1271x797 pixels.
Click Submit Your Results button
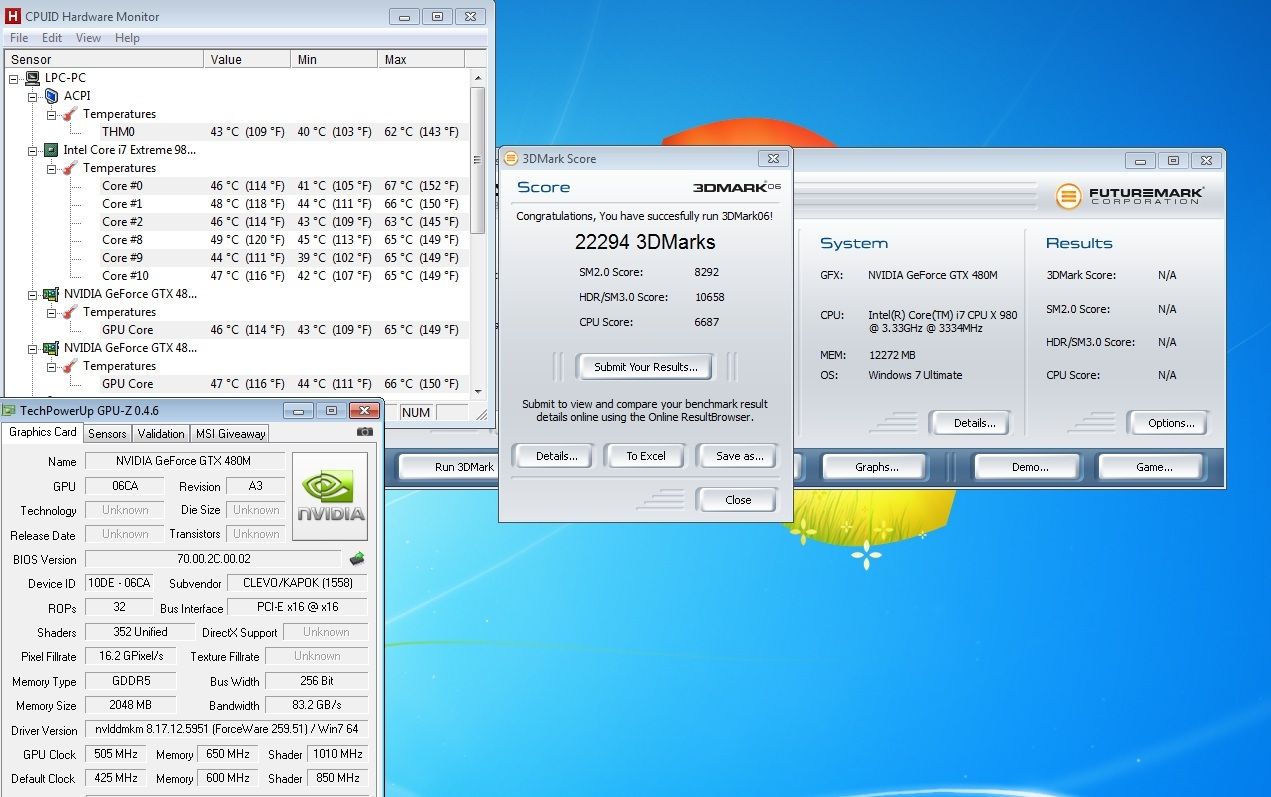pyautogui.click(x=646, y=367)
